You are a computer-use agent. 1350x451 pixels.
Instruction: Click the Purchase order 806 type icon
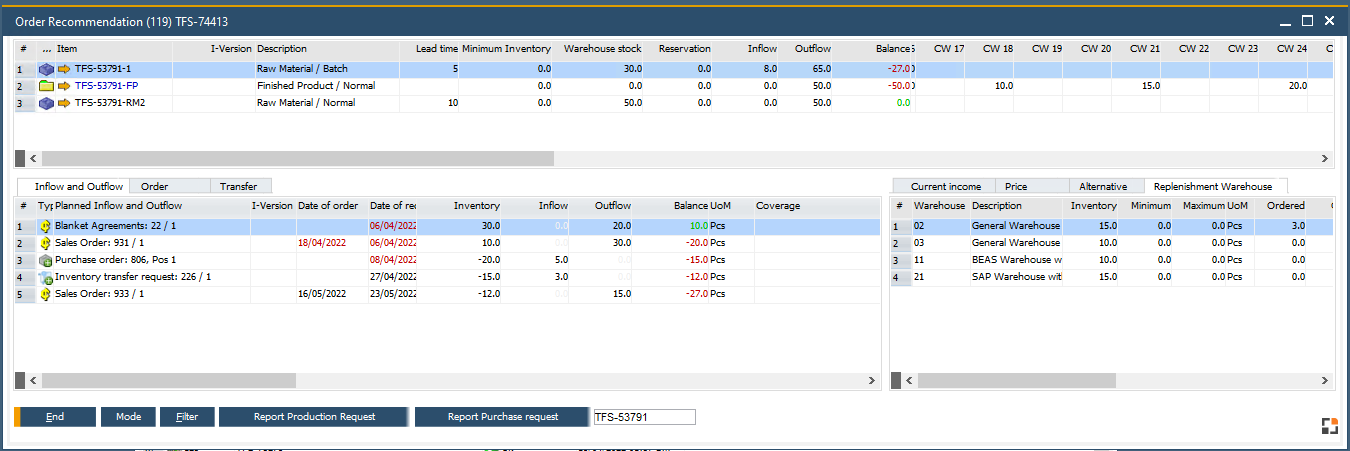45,261
